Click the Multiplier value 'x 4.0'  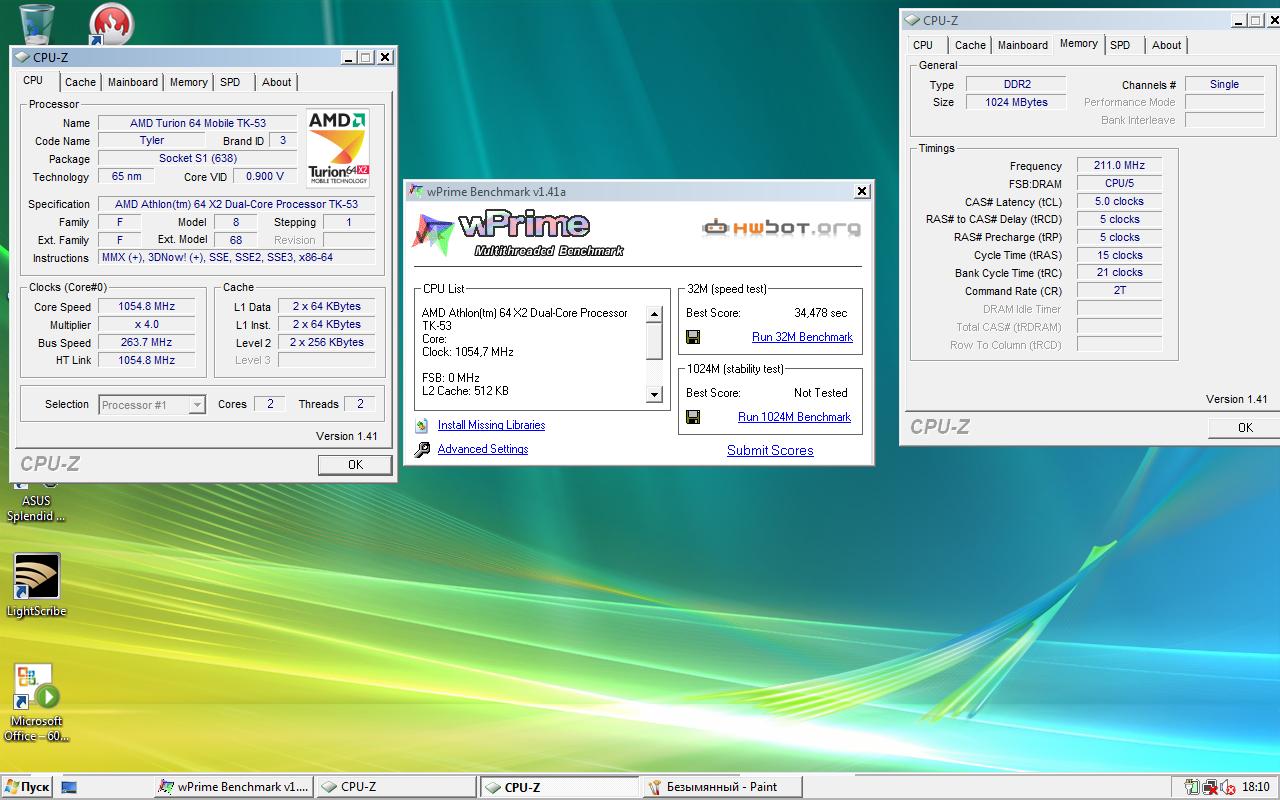tap(147, 325)
